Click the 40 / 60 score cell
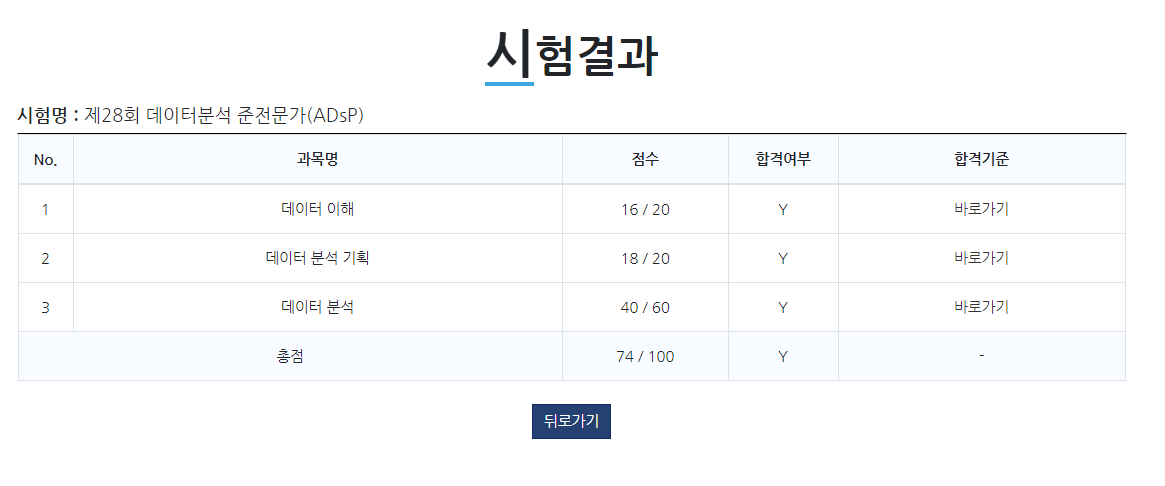The image size is (1165, 486). (645, 307)
